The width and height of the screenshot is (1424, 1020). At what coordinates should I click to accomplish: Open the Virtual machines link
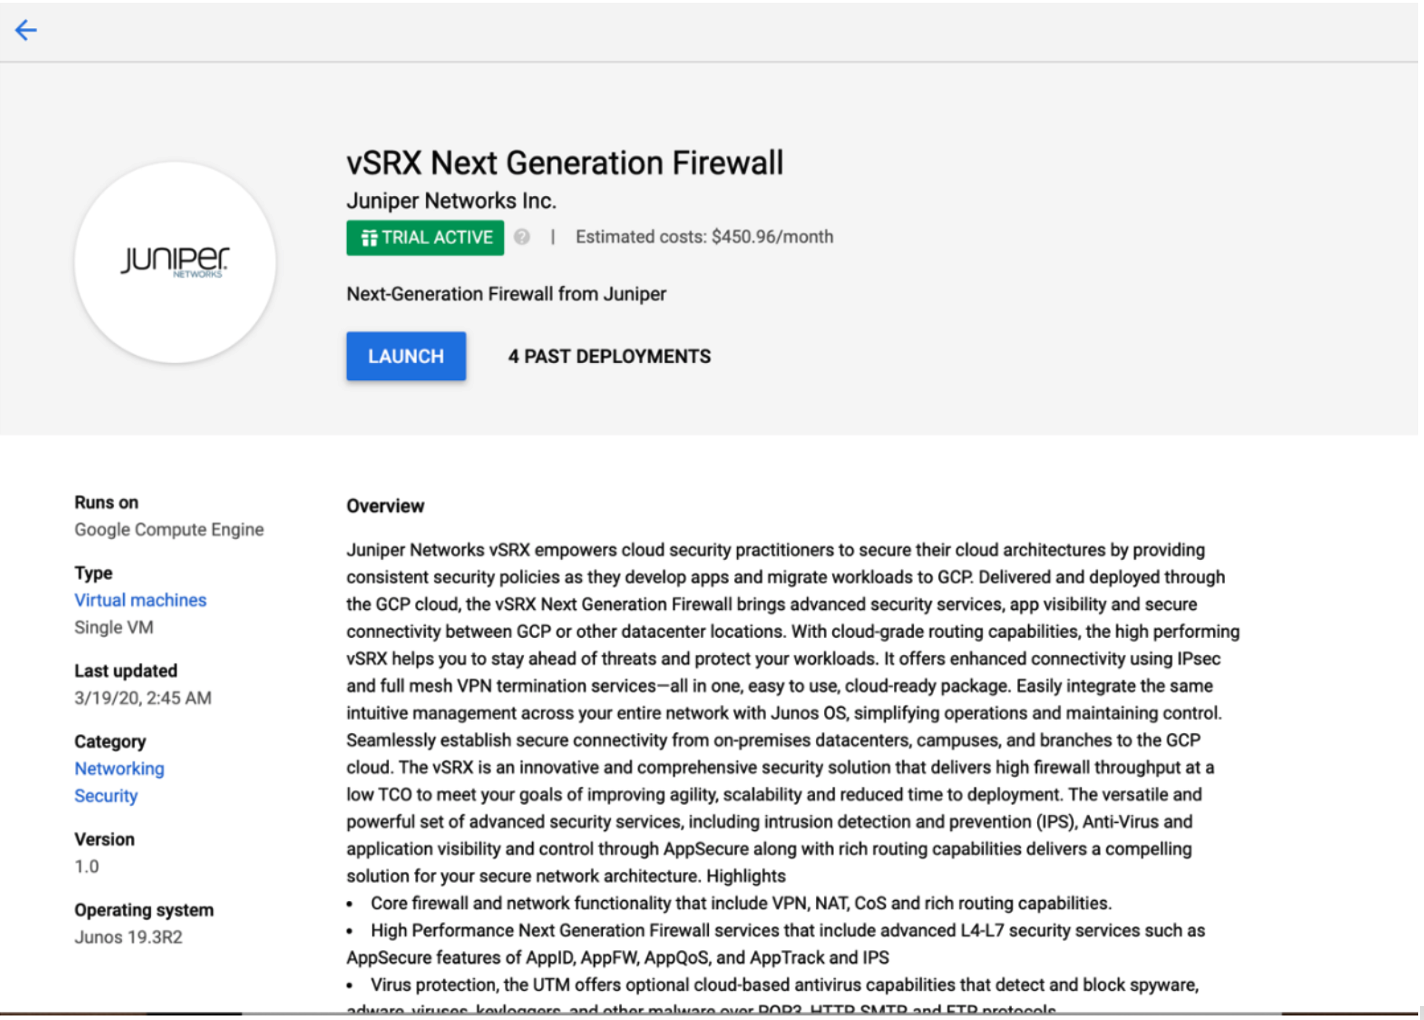140,600
